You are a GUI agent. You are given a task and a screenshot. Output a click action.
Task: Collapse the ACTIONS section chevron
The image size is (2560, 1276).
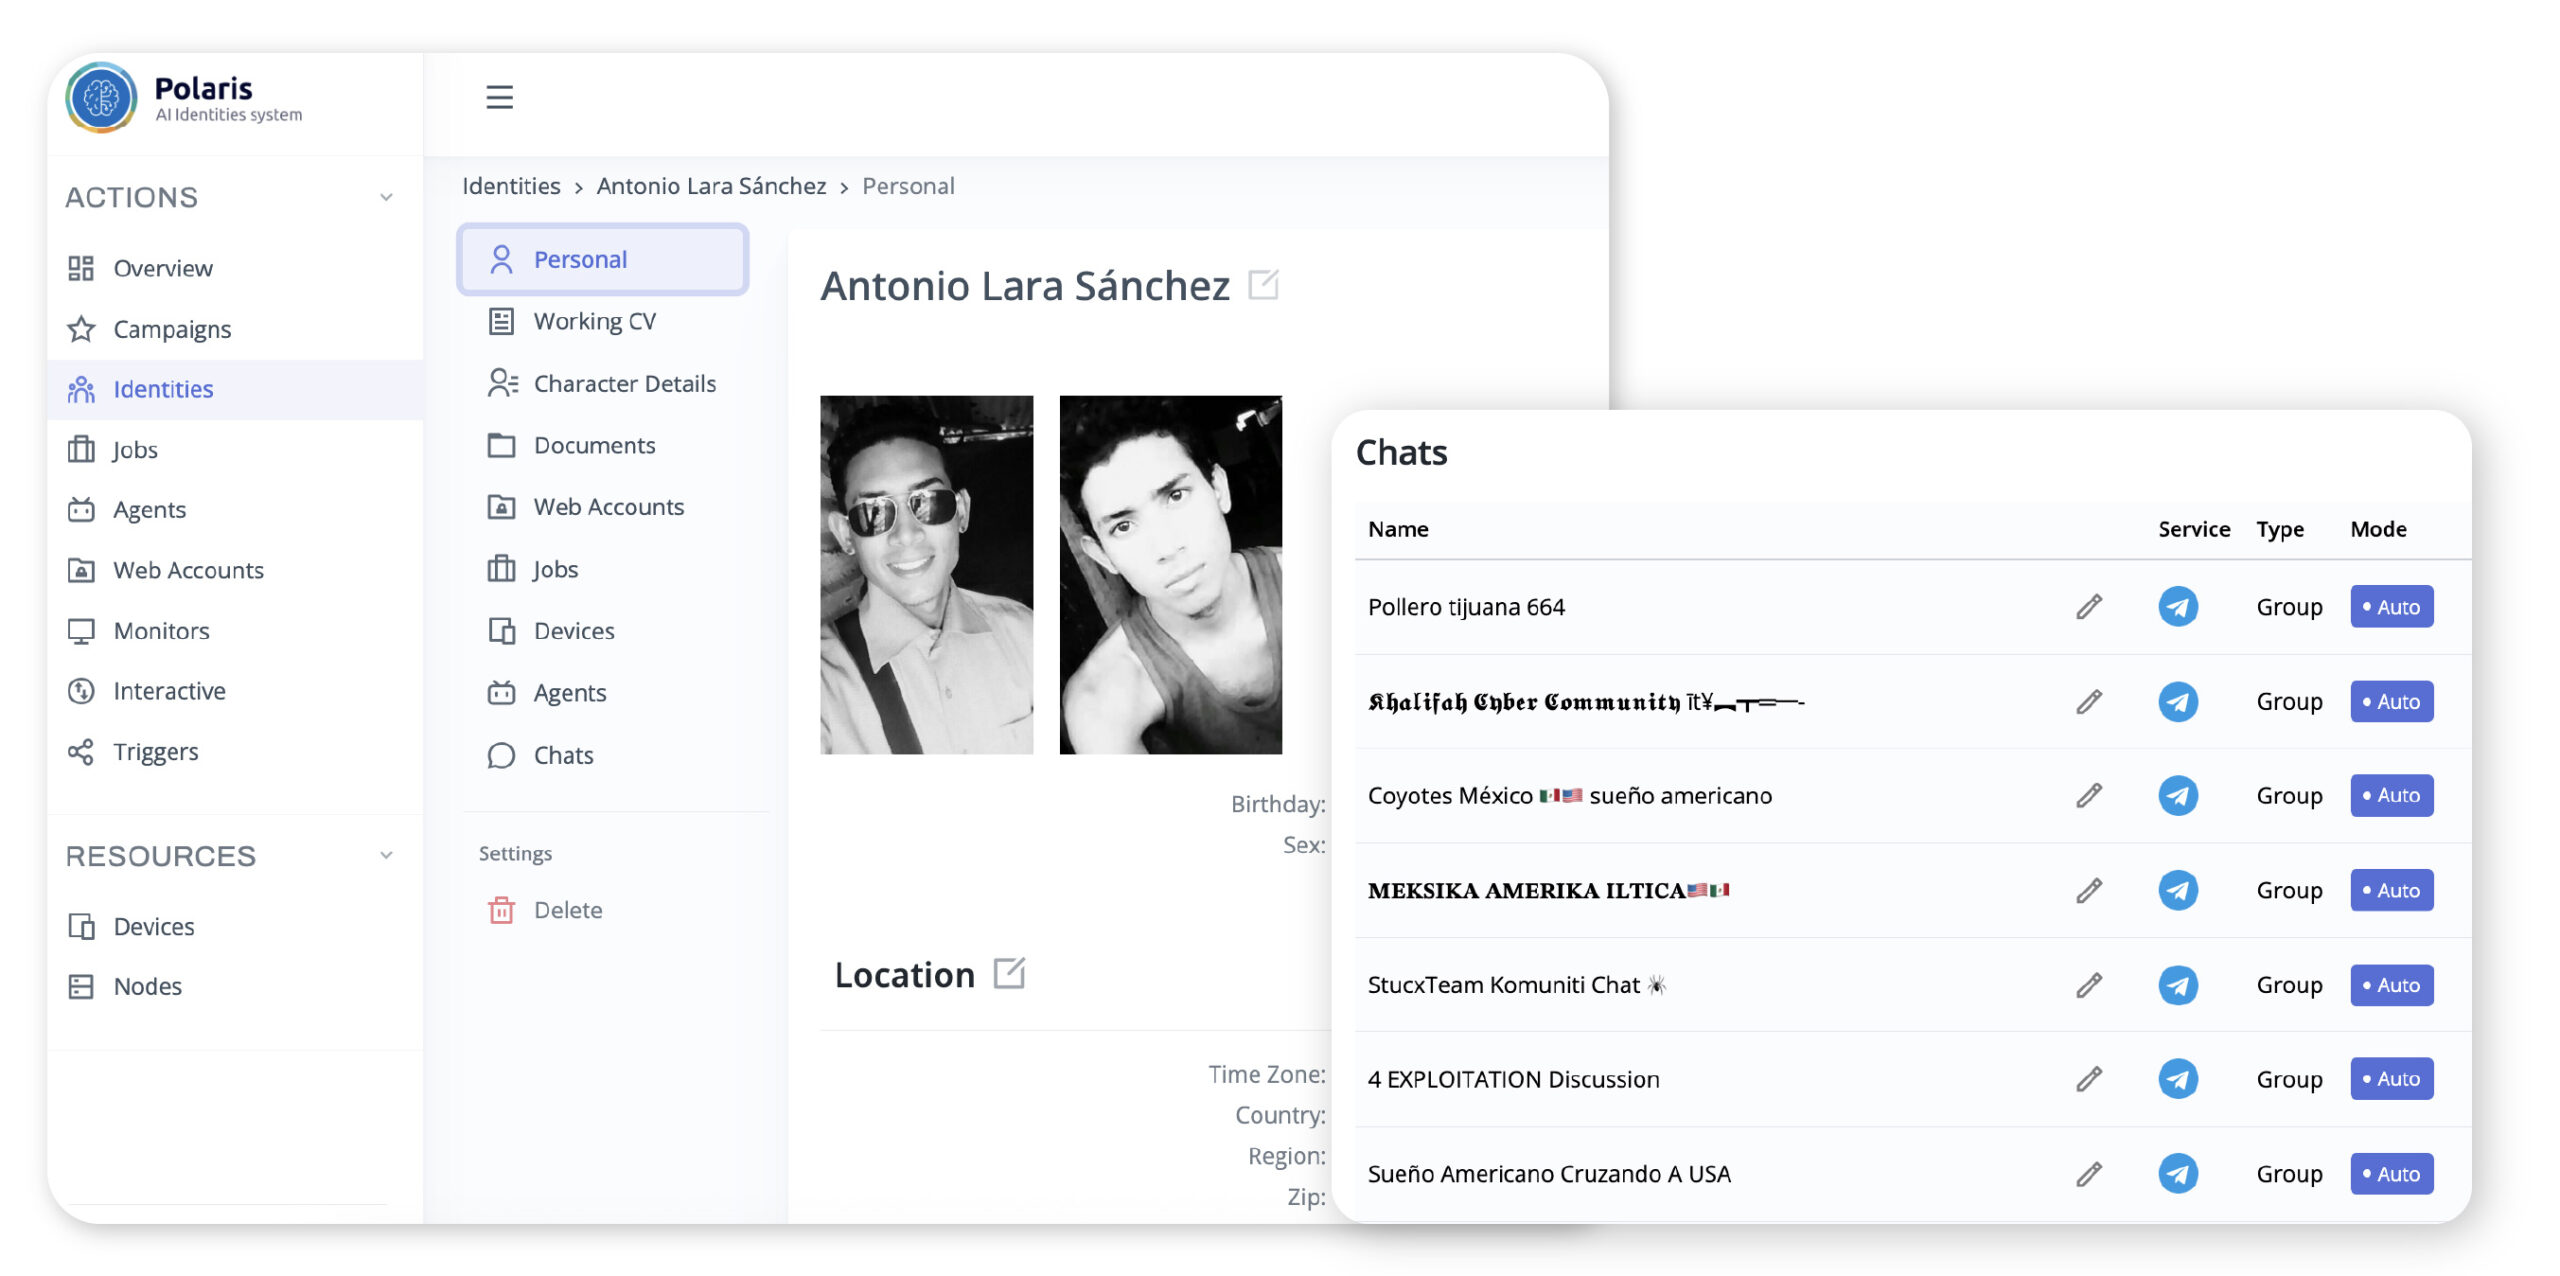coord(386,197)
